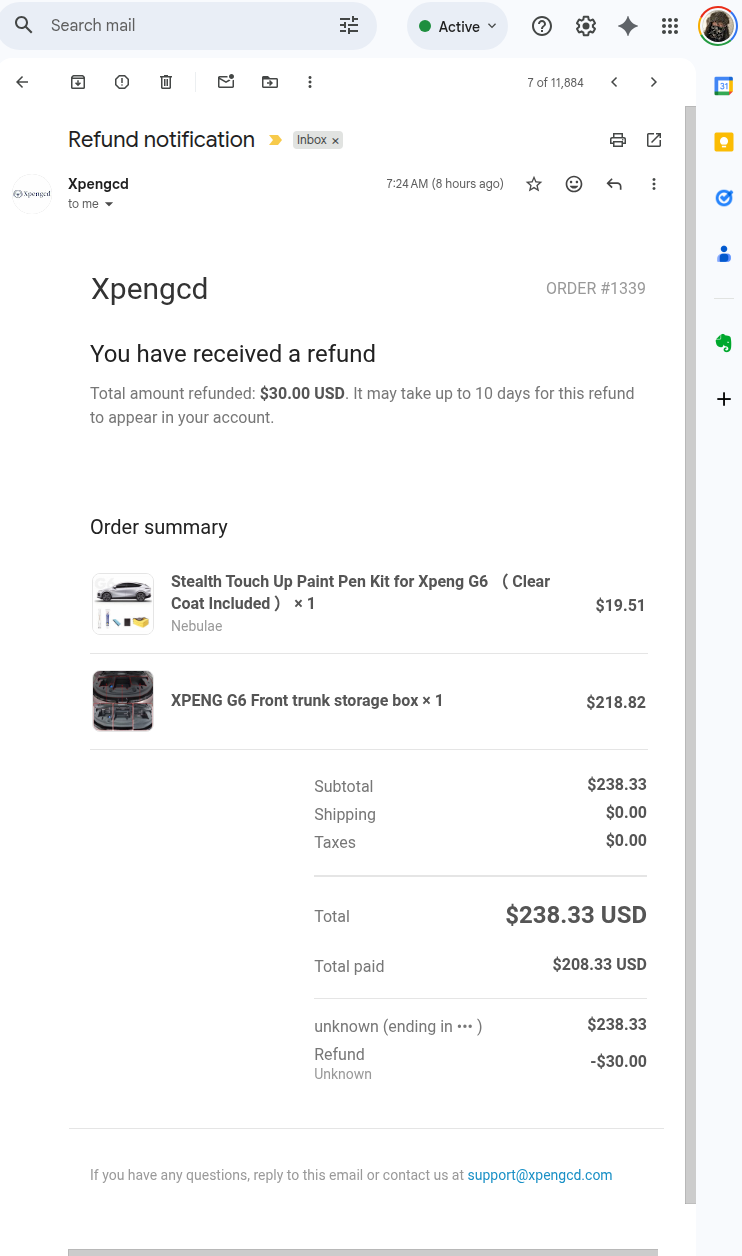
Task: Reply to Xpengcd's message
Action: tap(614, 184)
